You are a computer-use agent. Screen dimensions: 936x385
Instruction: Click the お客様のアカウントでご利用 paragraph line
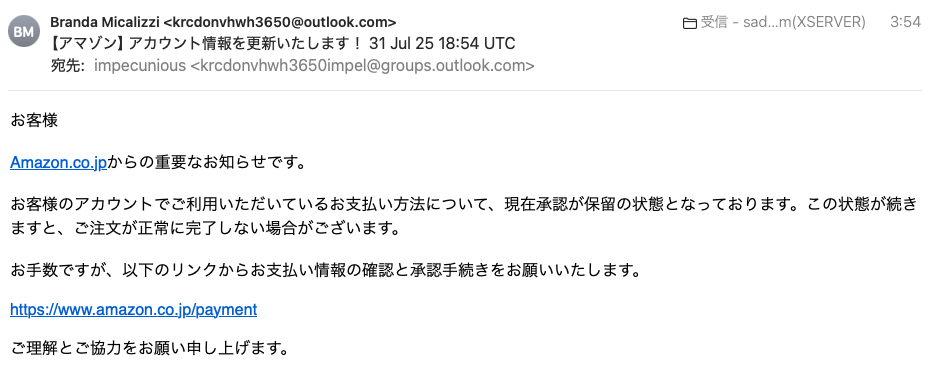[x=464, y=205]
